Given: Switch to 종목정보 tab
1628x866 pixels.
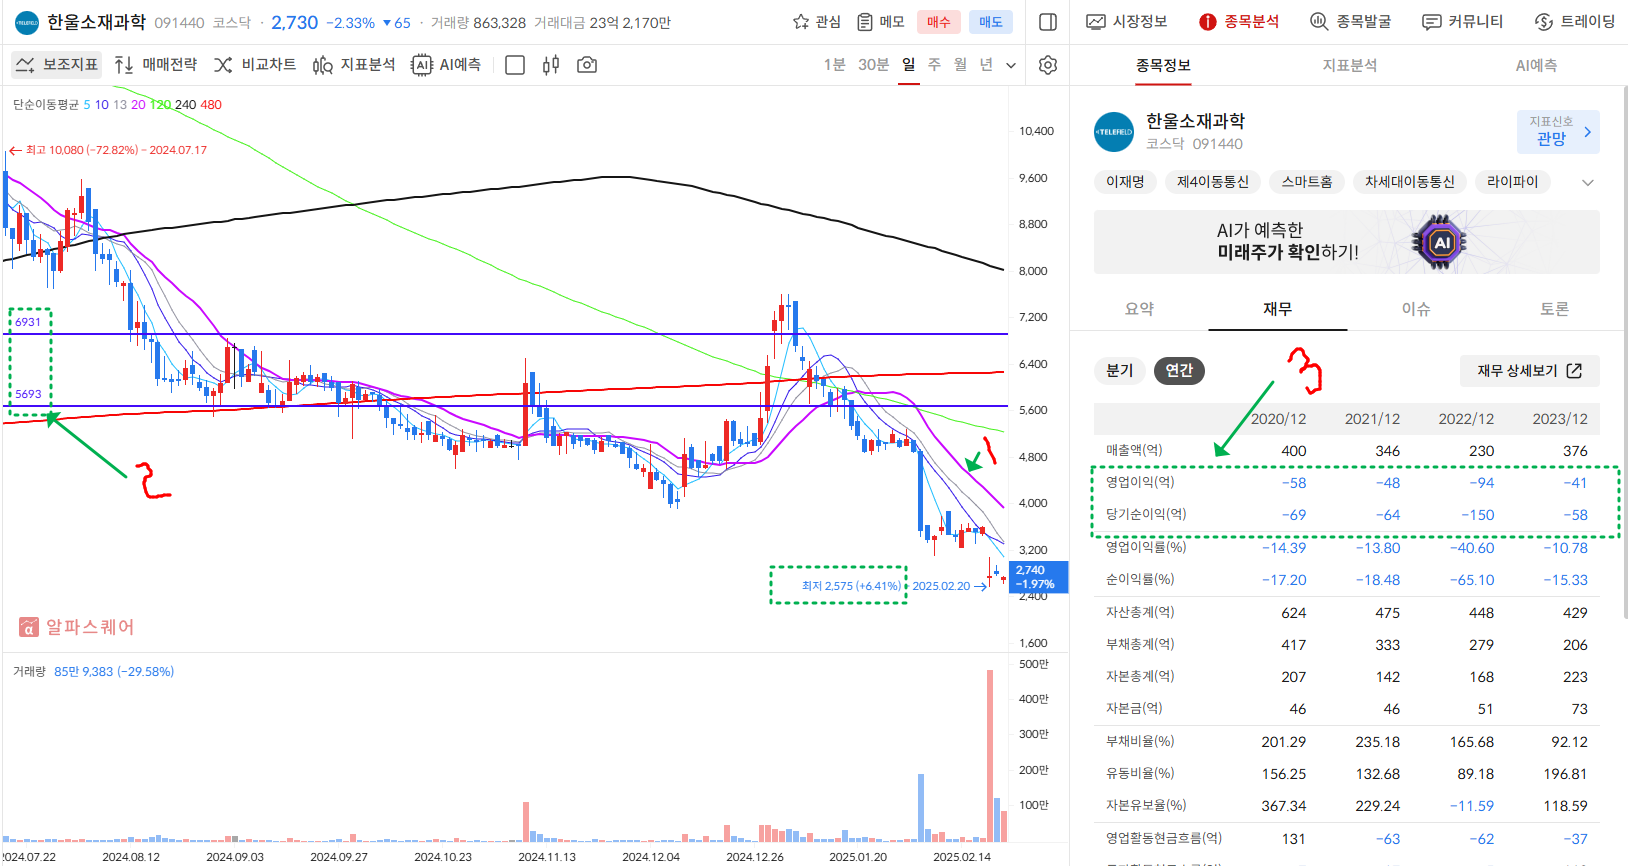Looking at the screenshot, I should (1163, 65).
